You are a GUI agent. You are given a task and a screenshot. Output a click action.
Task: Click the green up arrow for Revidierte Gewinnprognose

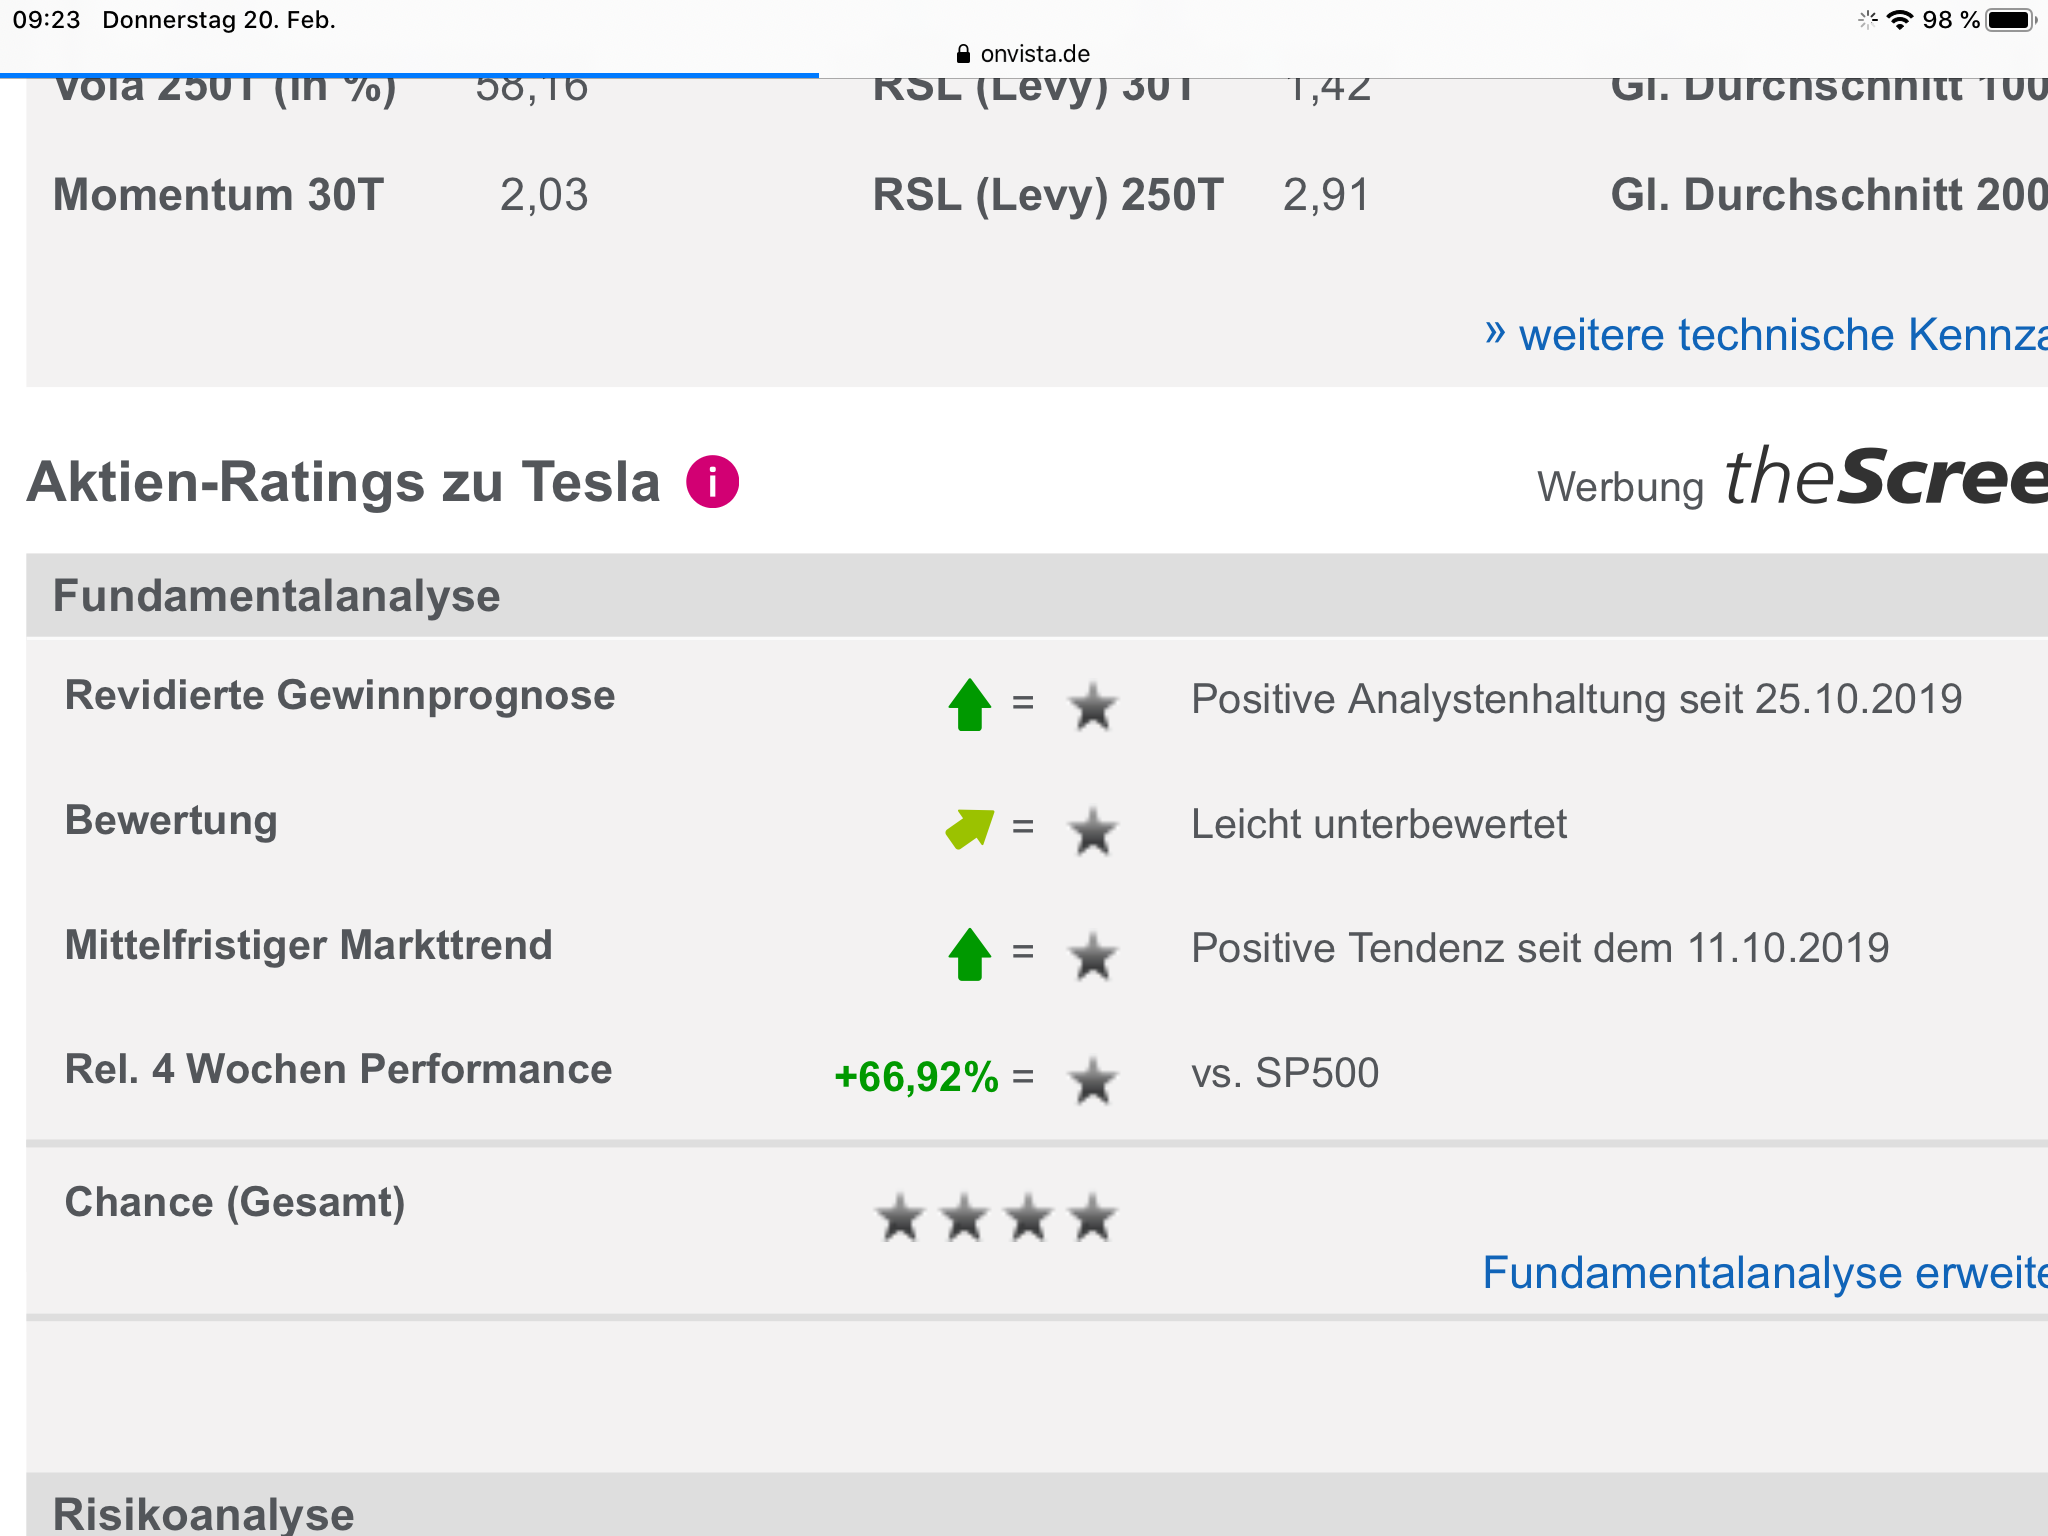(x=967, y=704)
